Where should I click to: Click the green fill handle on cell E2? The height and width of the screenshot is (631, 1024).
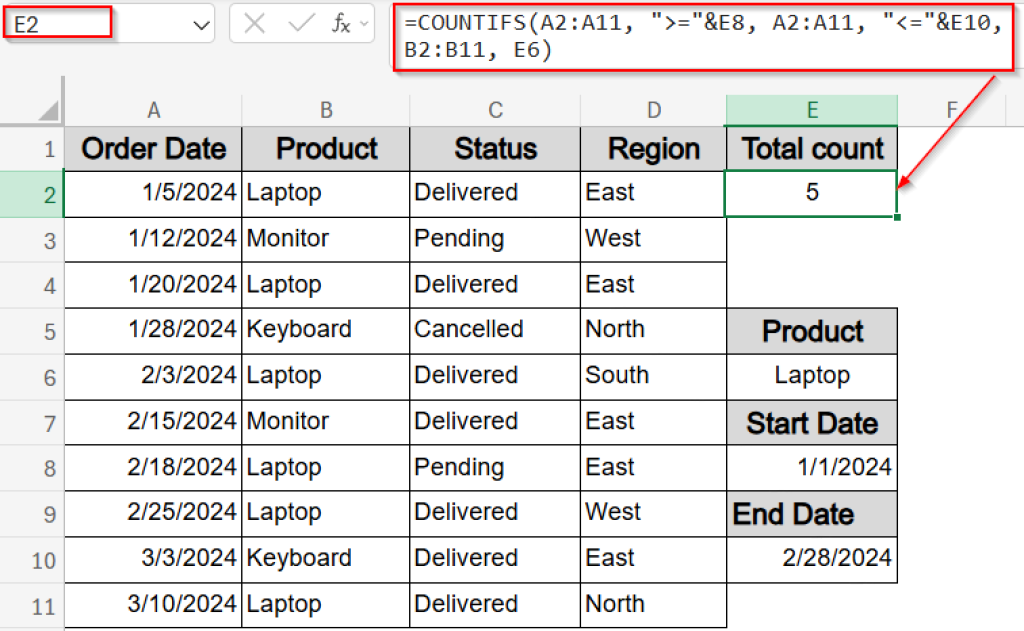tap(895, 216)
